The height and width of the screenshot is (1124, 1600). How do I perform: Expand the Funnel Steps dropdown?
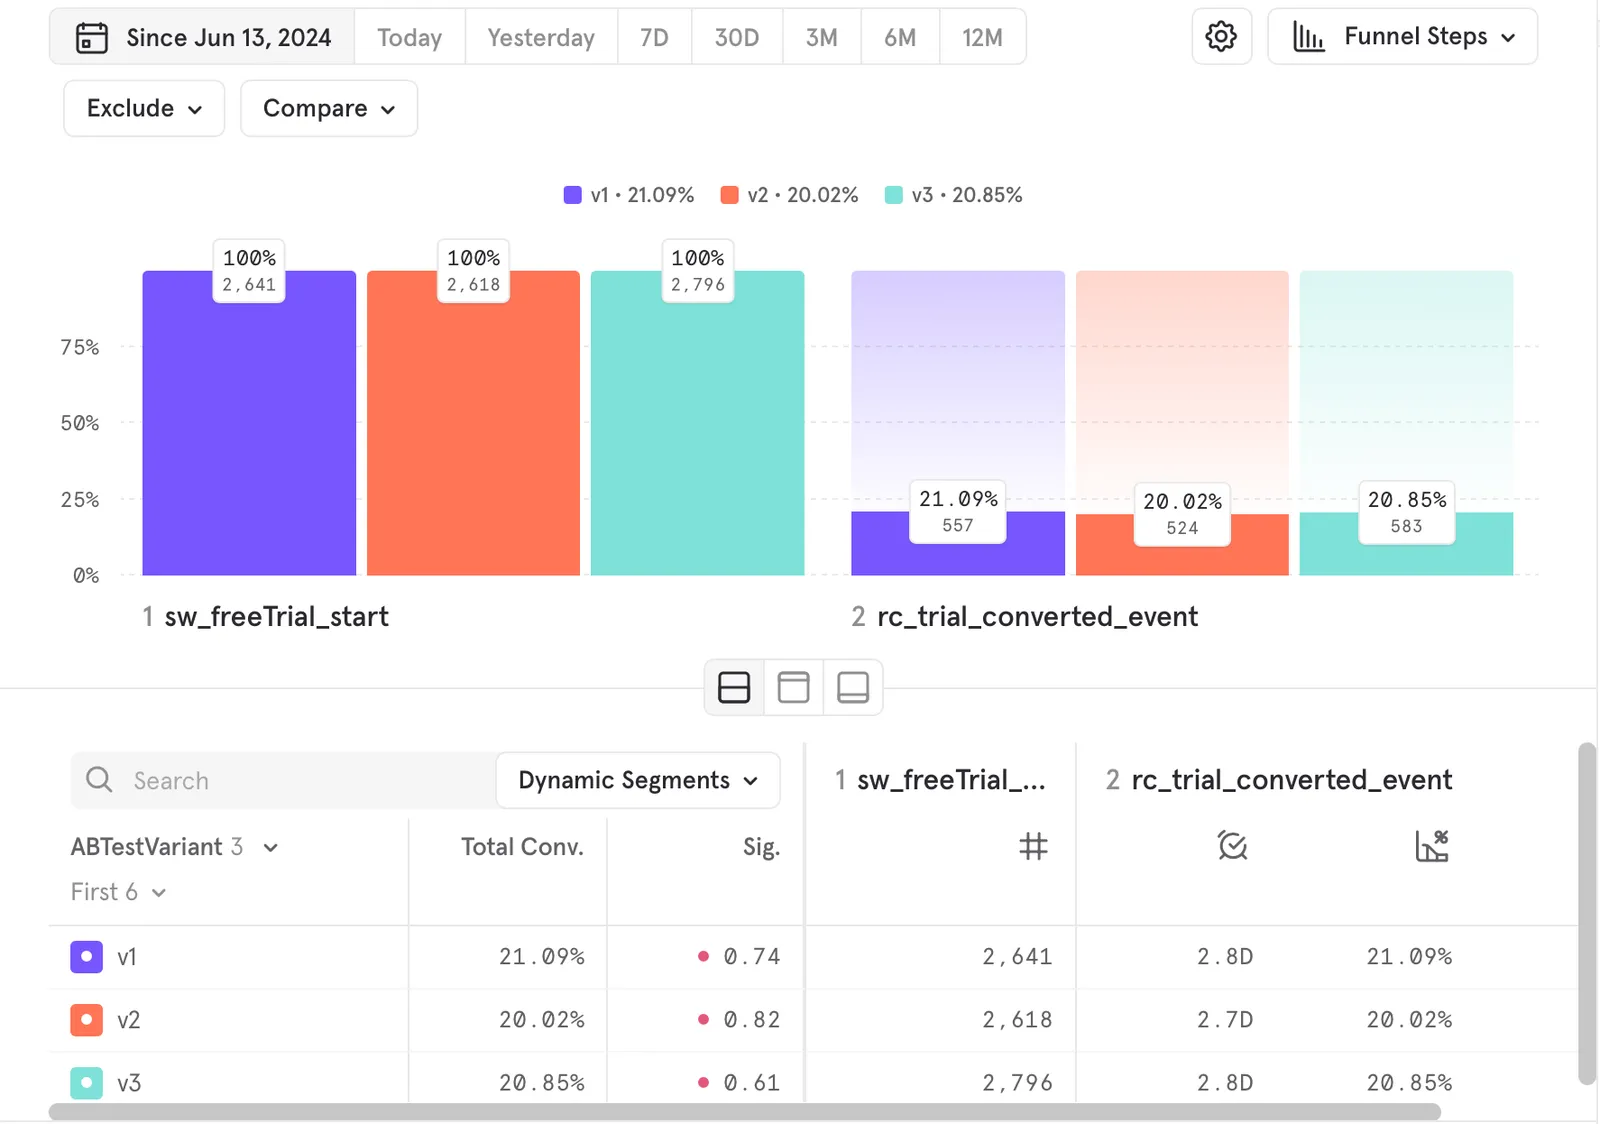[x=1402, y=37]
